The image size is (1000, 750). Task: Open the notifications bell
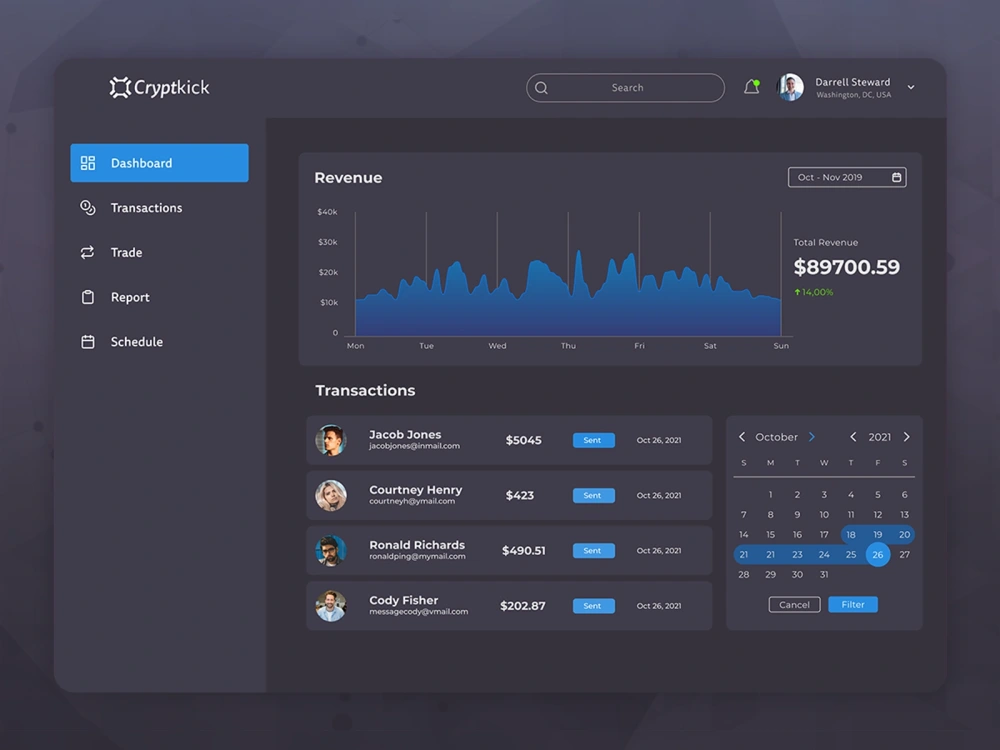click(x=752, y=87)
